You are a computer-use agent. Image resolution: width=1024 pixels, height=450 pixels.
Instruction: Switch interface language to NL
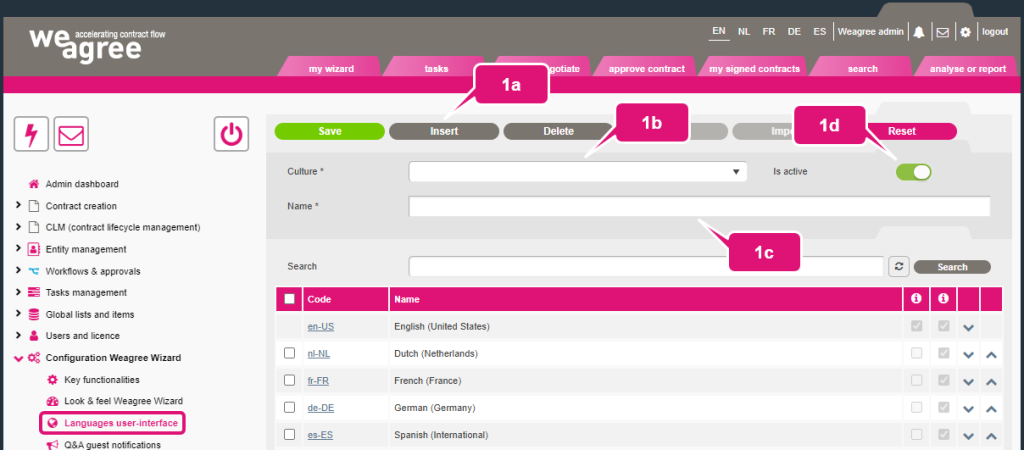point(744,31)
